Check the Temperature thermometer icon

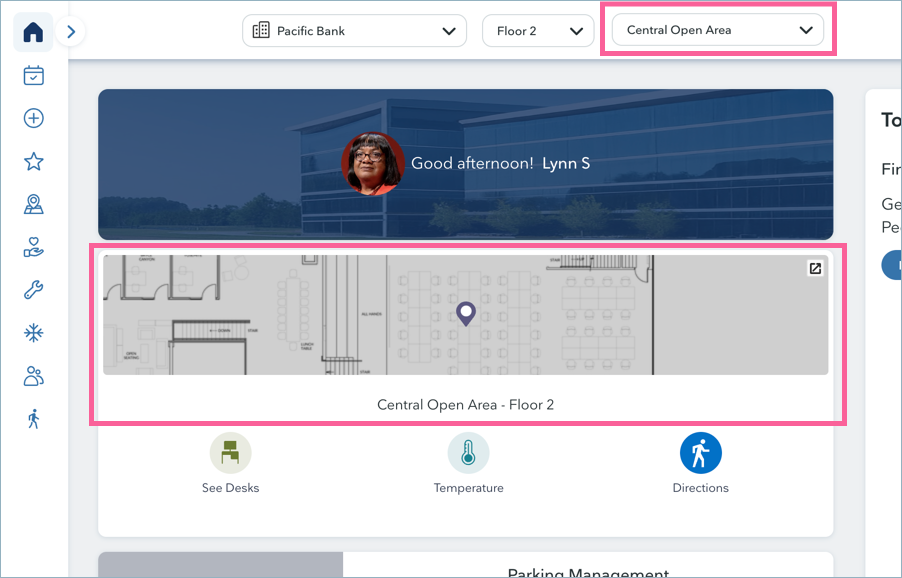point(468,452)
